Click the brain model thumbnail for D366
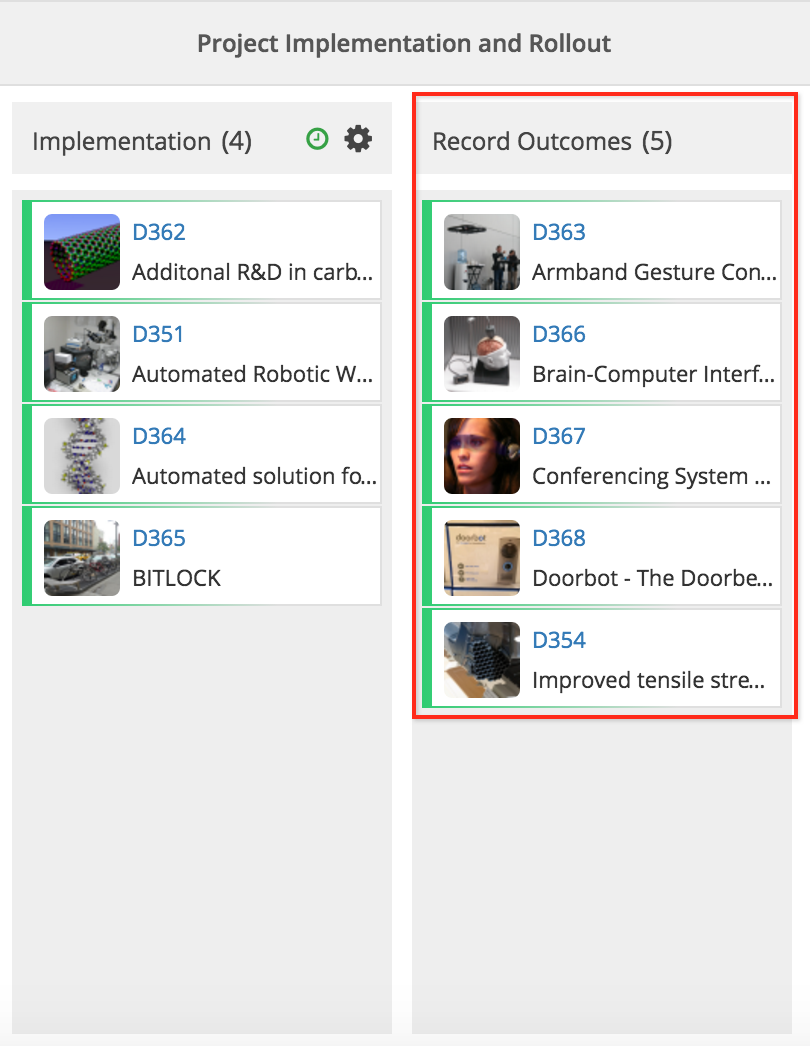 (x=482, y=354)
